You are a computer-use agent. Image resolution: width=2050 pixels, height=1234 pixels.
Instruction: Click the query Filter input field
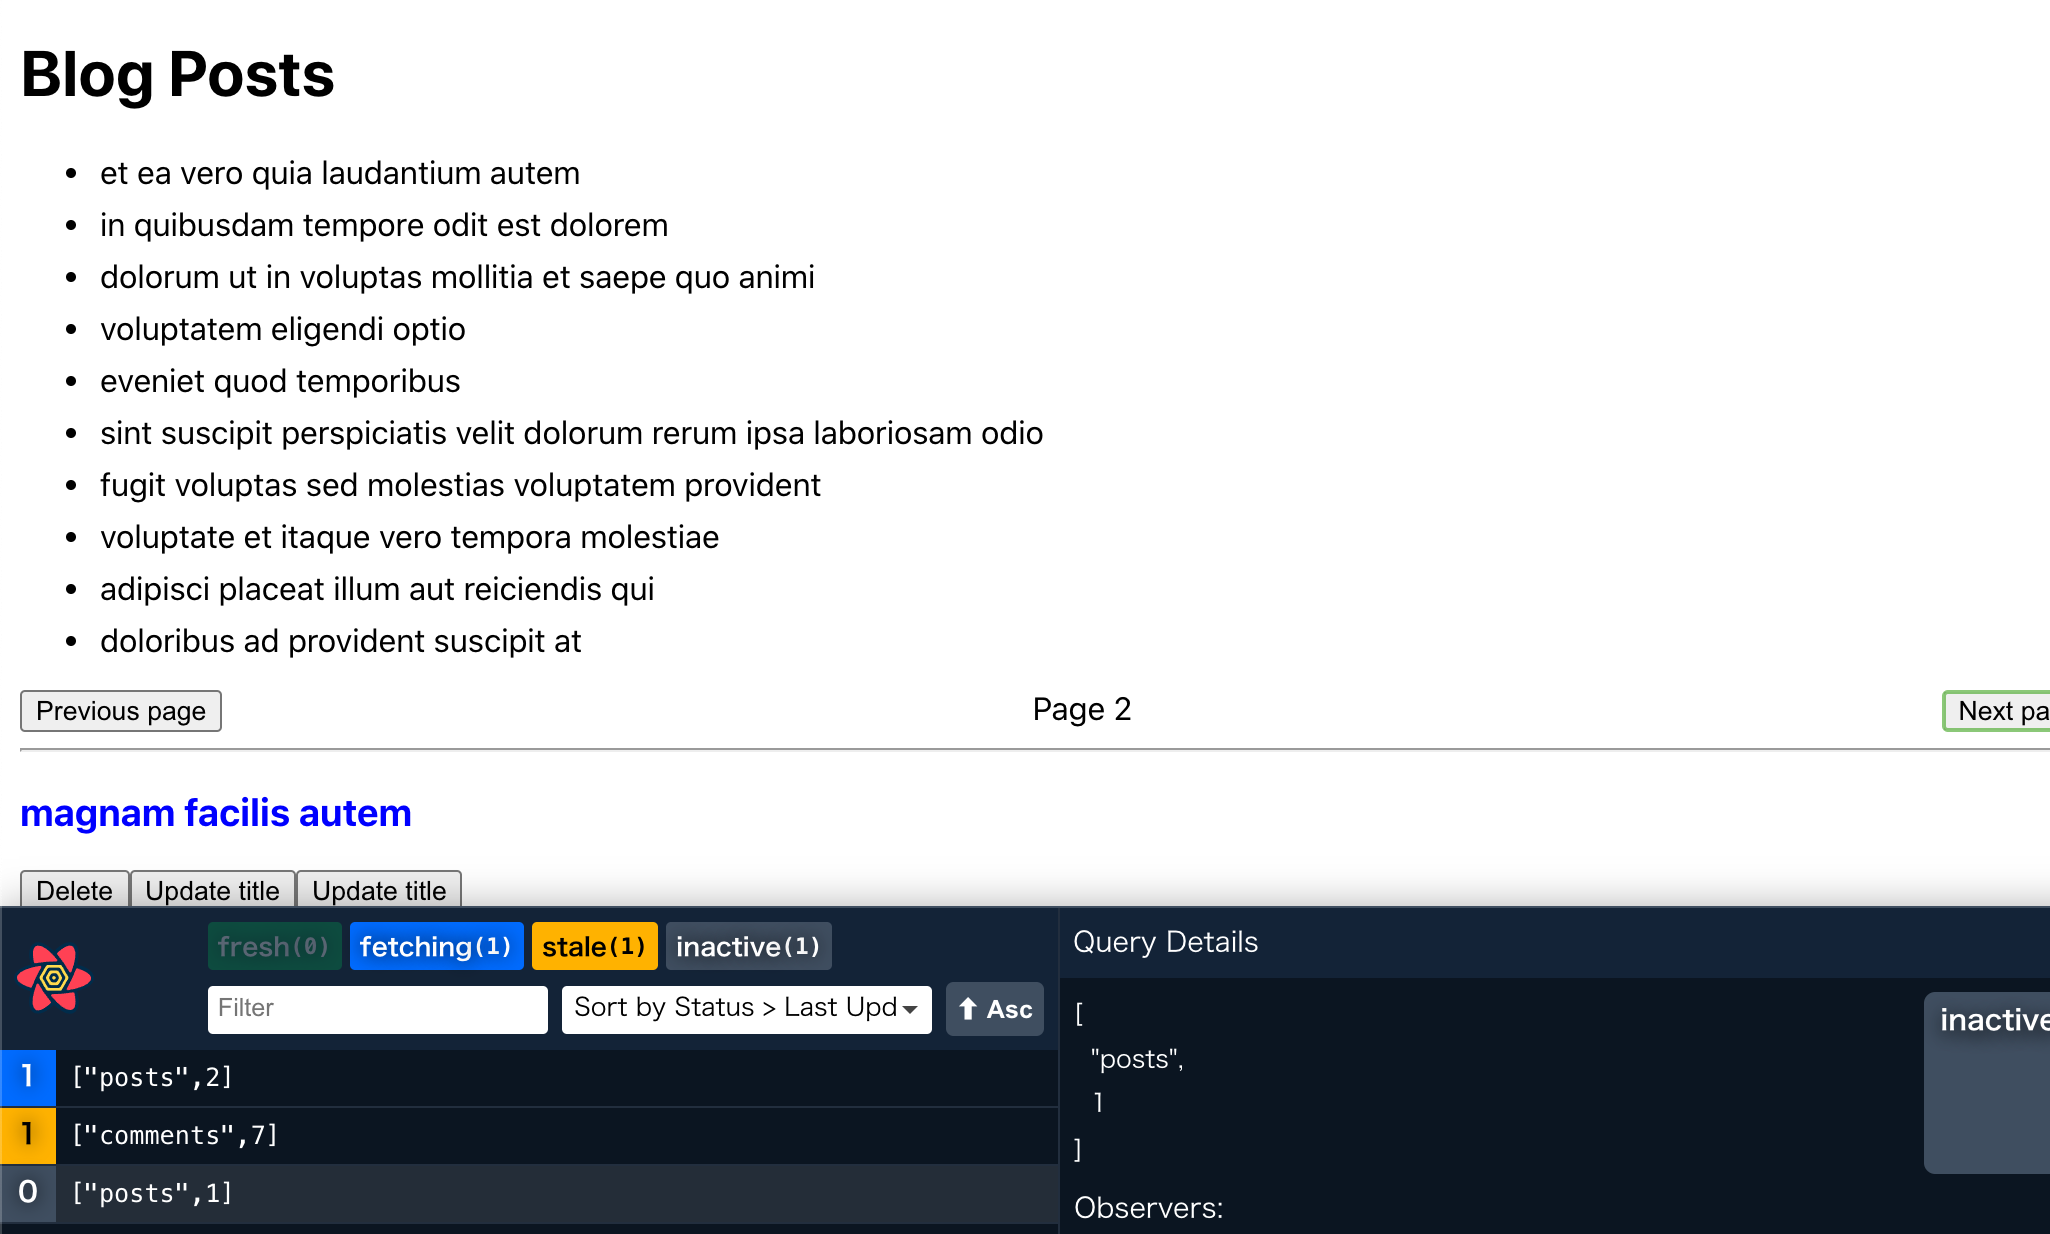tap(377, 1008)
